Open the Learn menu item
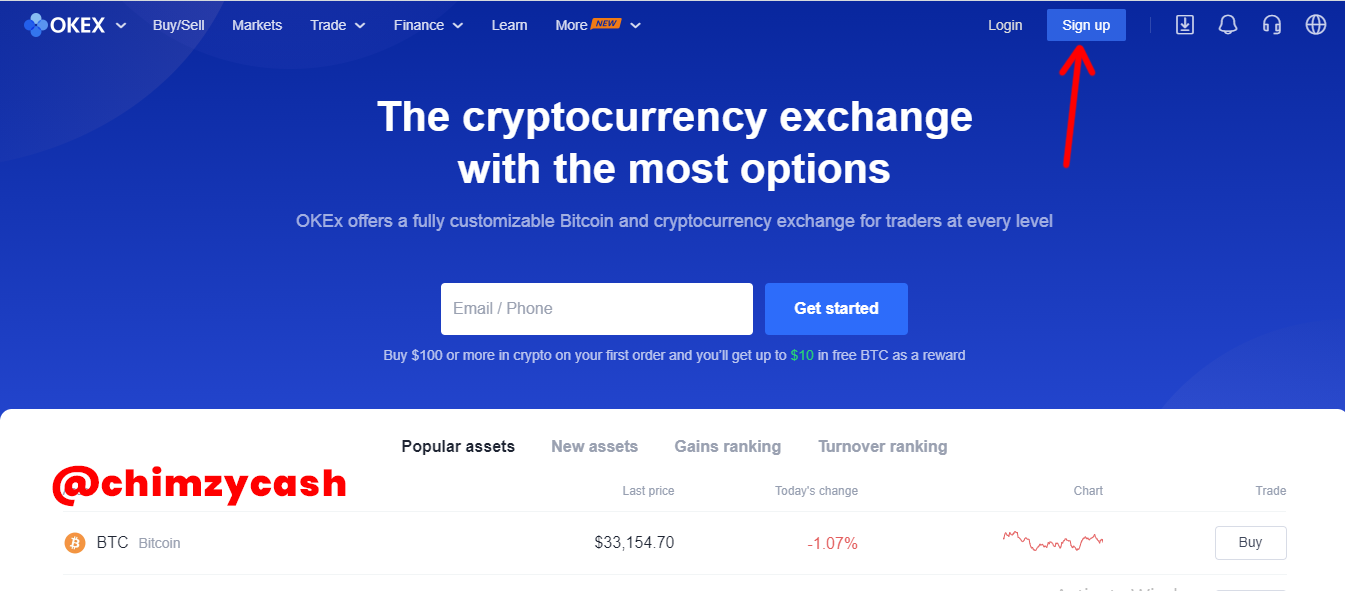Viewport: 1345px width, 591px height. pyautogui.click(x=509, y=25)
